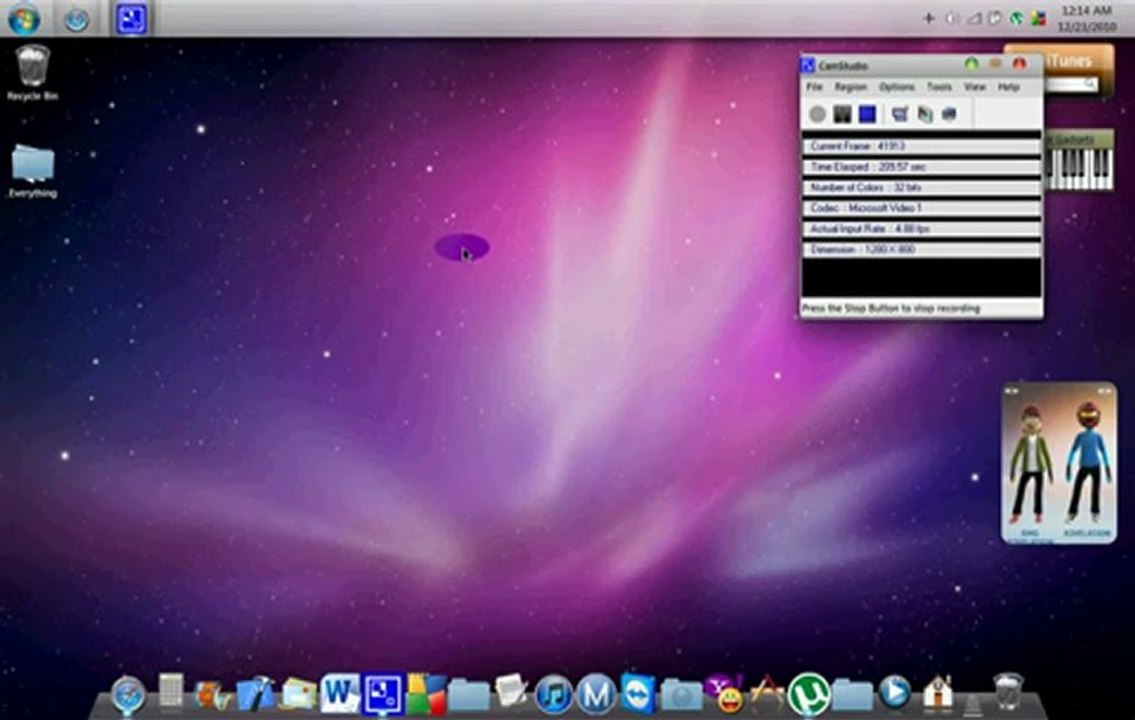
Task: Open the blue M icon in the dock
Action: pos(596,695)
